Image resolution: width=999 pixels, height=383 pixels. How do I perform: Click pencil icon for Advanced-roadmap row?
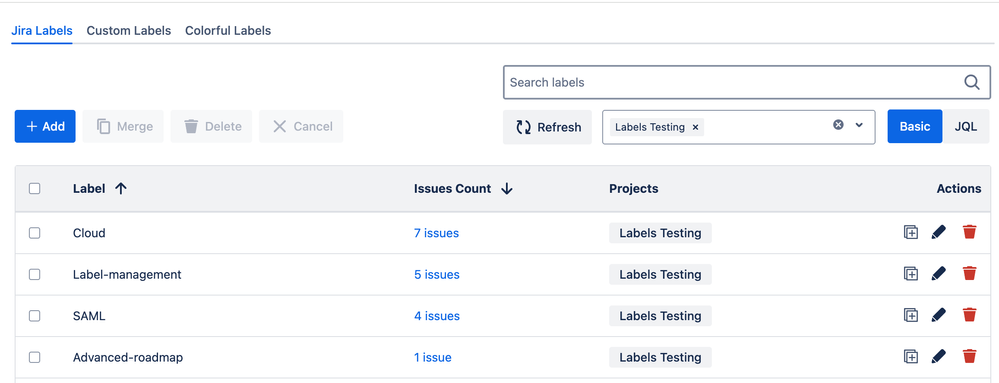coord(938,357)
